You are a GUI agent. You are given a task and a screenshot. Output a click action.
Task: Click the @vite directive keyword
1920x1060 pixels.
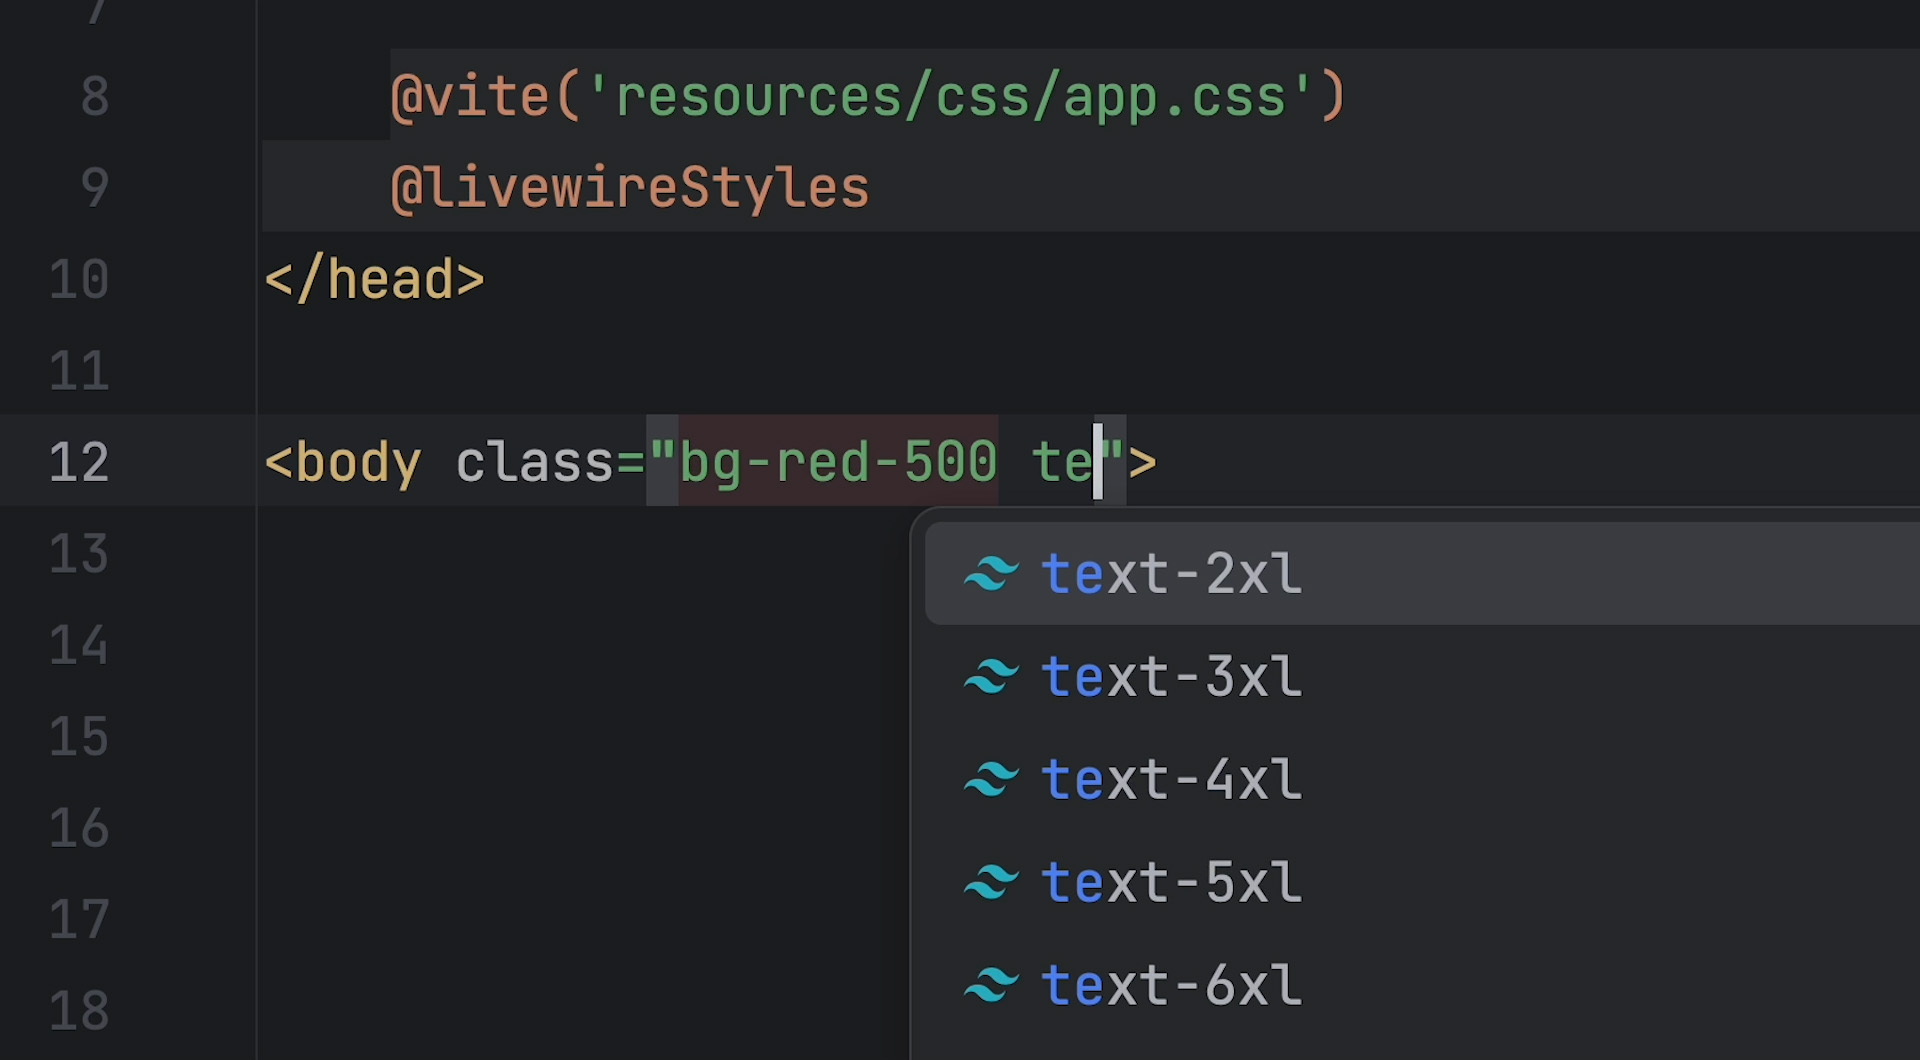[x=470, y=98]
